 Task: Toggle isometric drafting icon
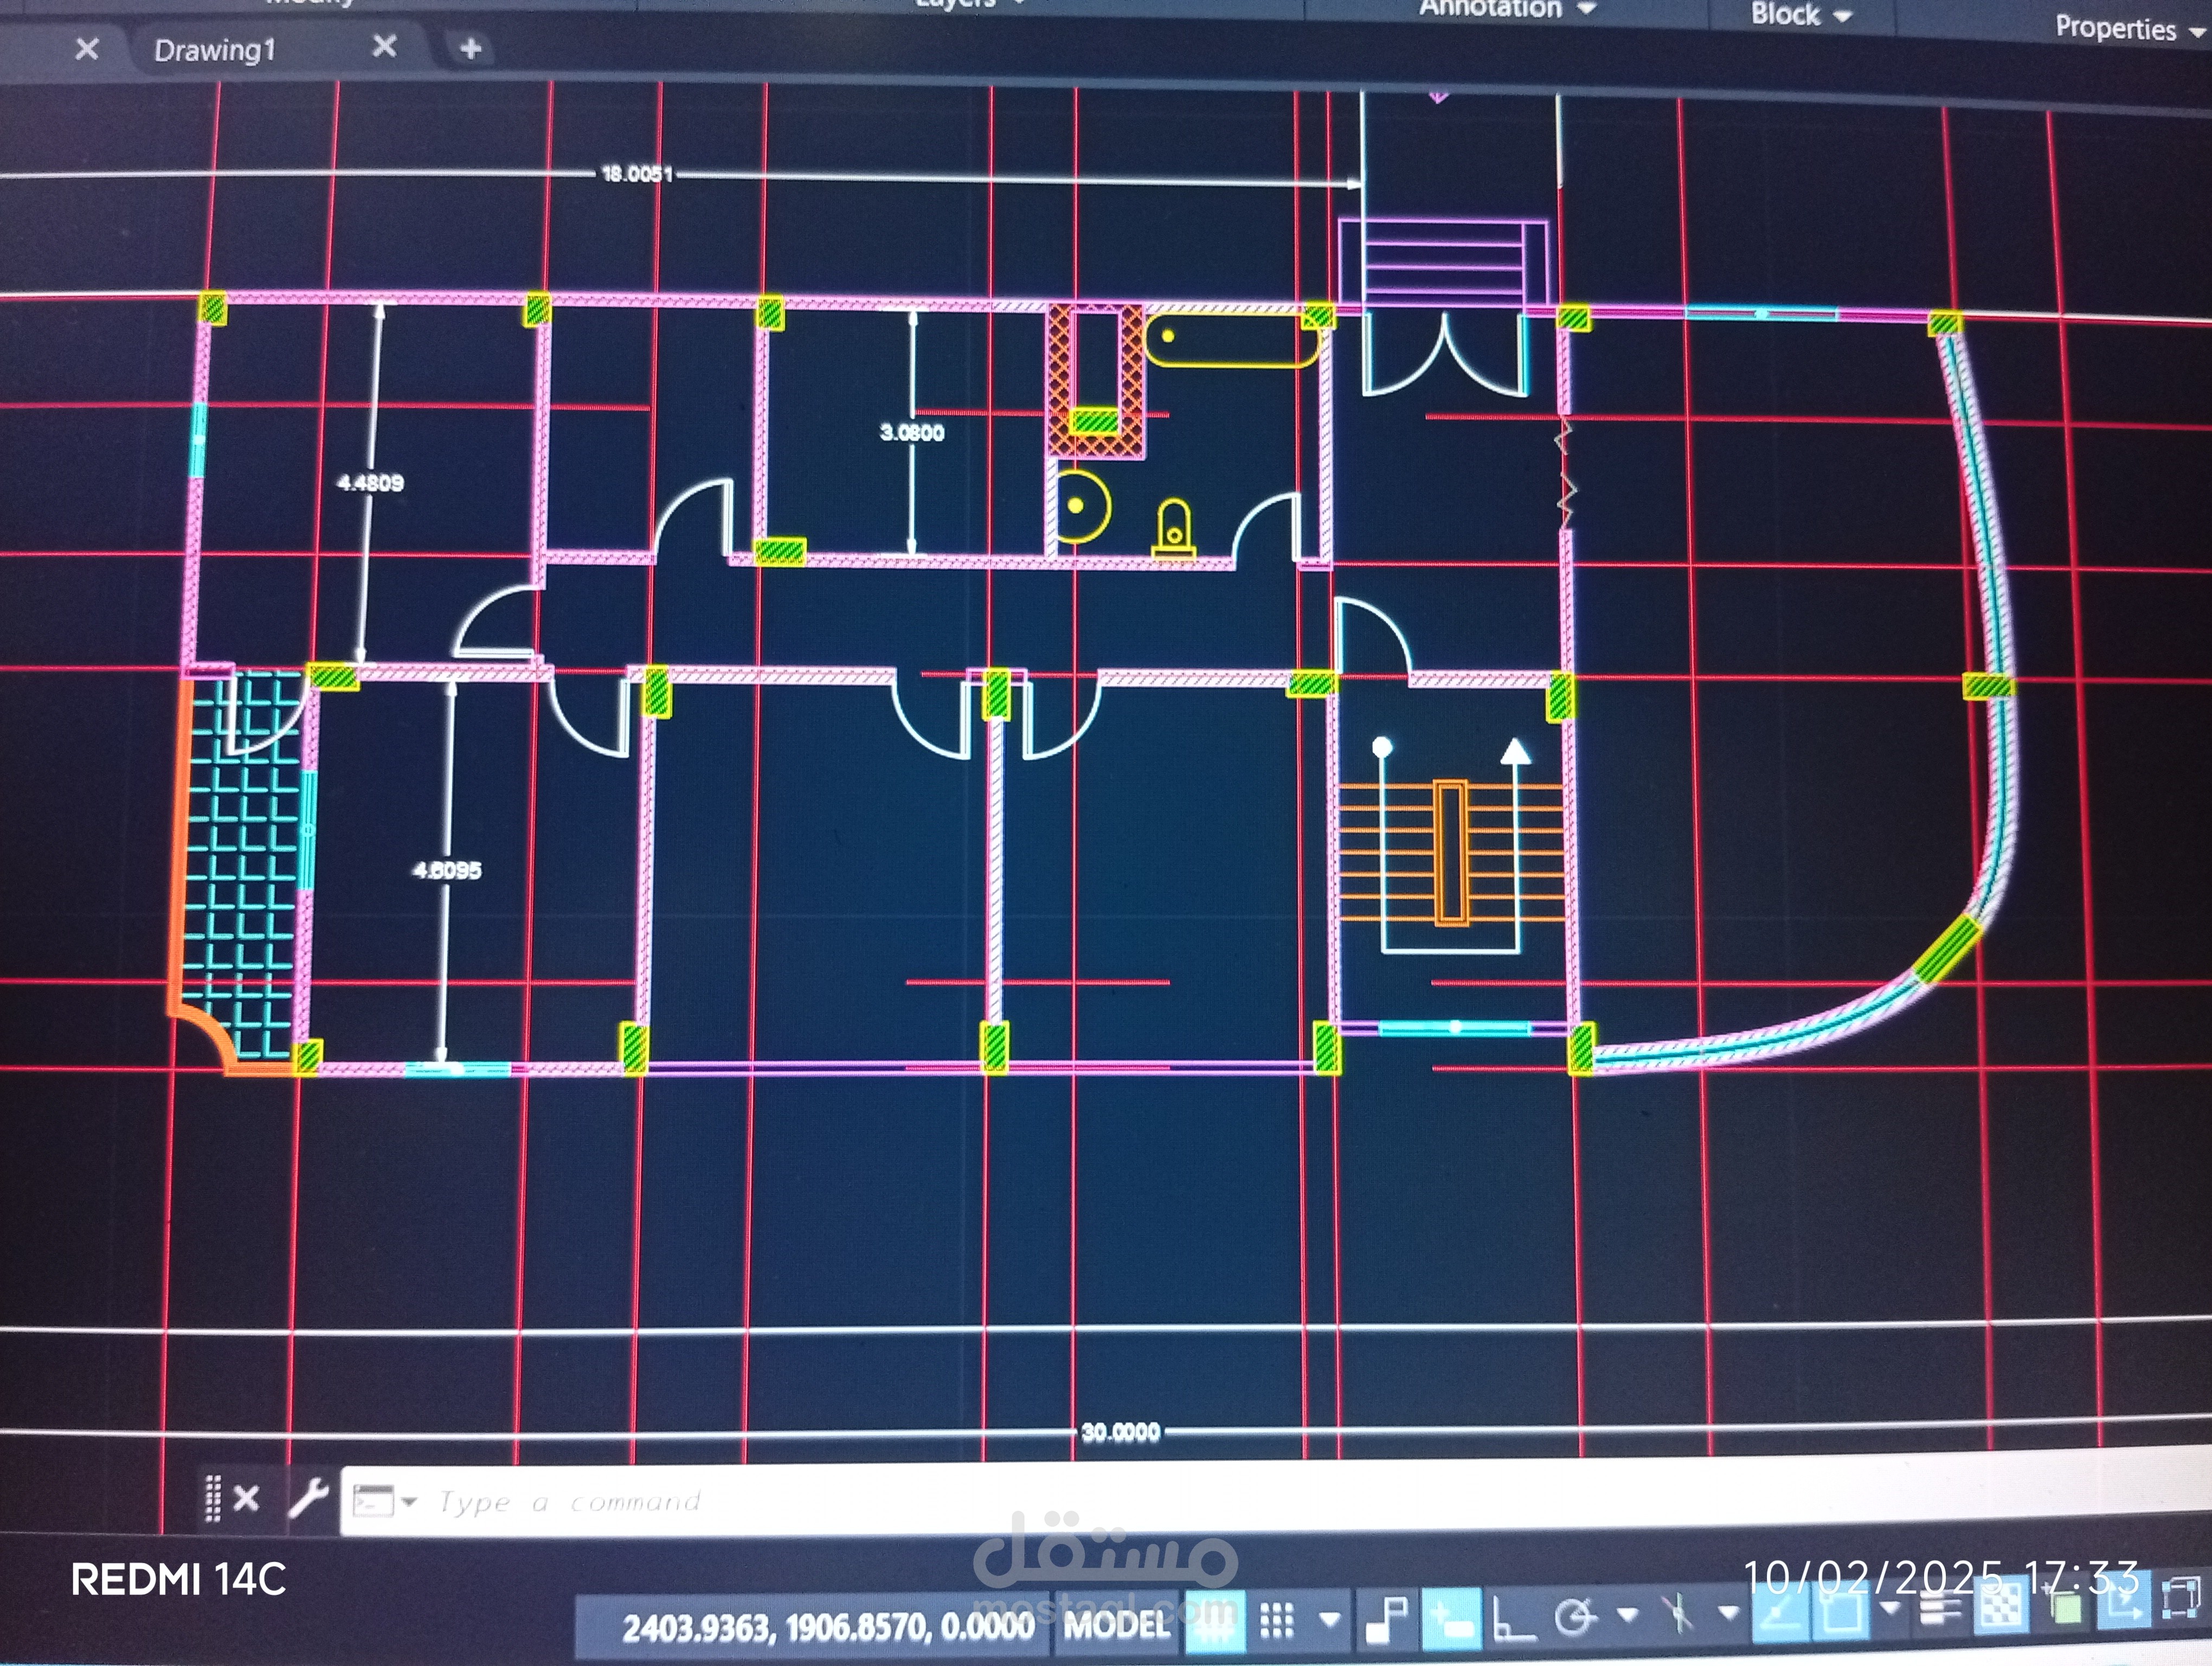tap(1678, 1613)
